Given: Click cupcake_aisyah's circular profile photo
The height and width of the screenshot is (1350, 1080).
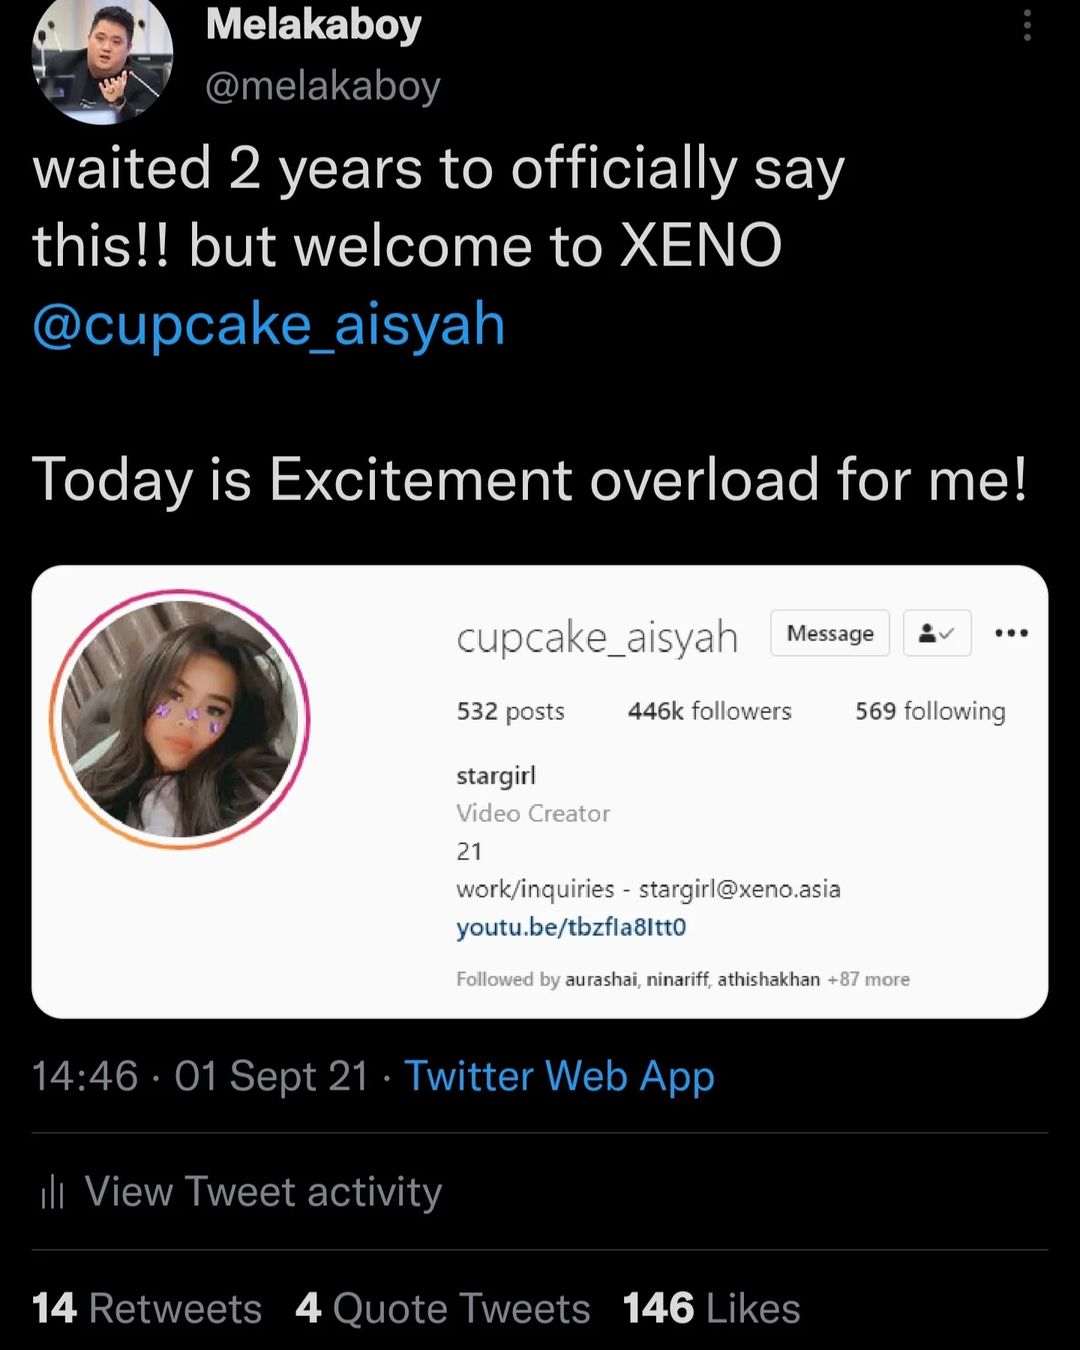Looking at the screenshot, I should pos(180,719).
